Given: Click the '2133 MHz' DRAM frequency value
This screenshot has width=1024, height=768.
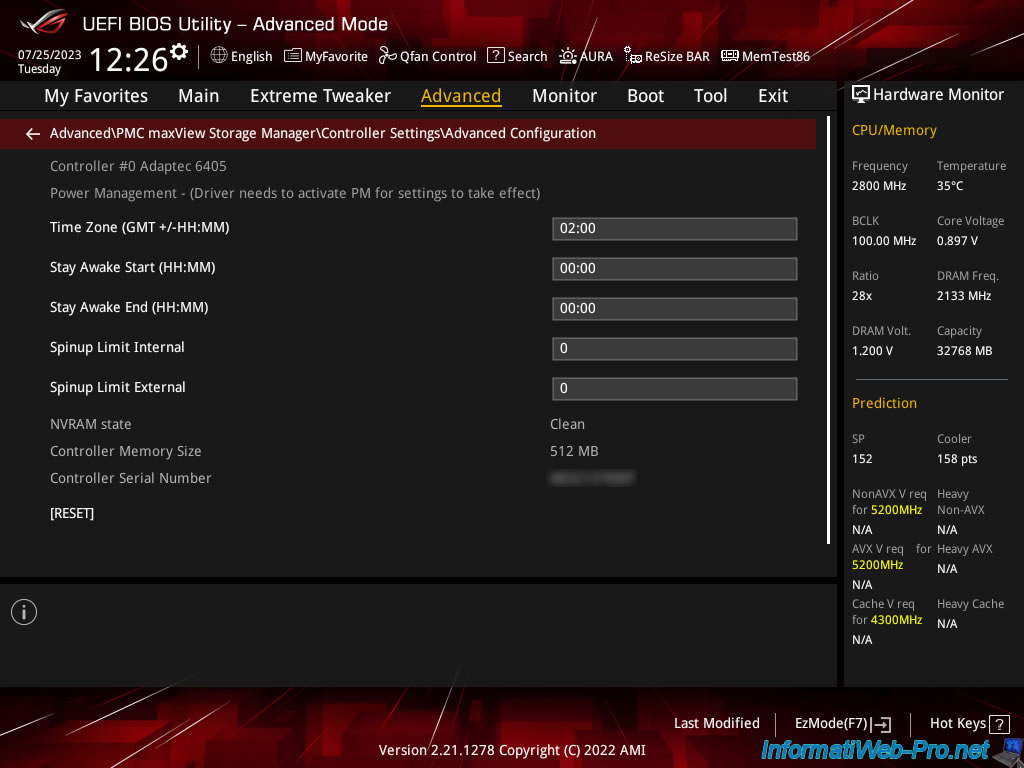Looking at the screenshot, I should (964, 296).
